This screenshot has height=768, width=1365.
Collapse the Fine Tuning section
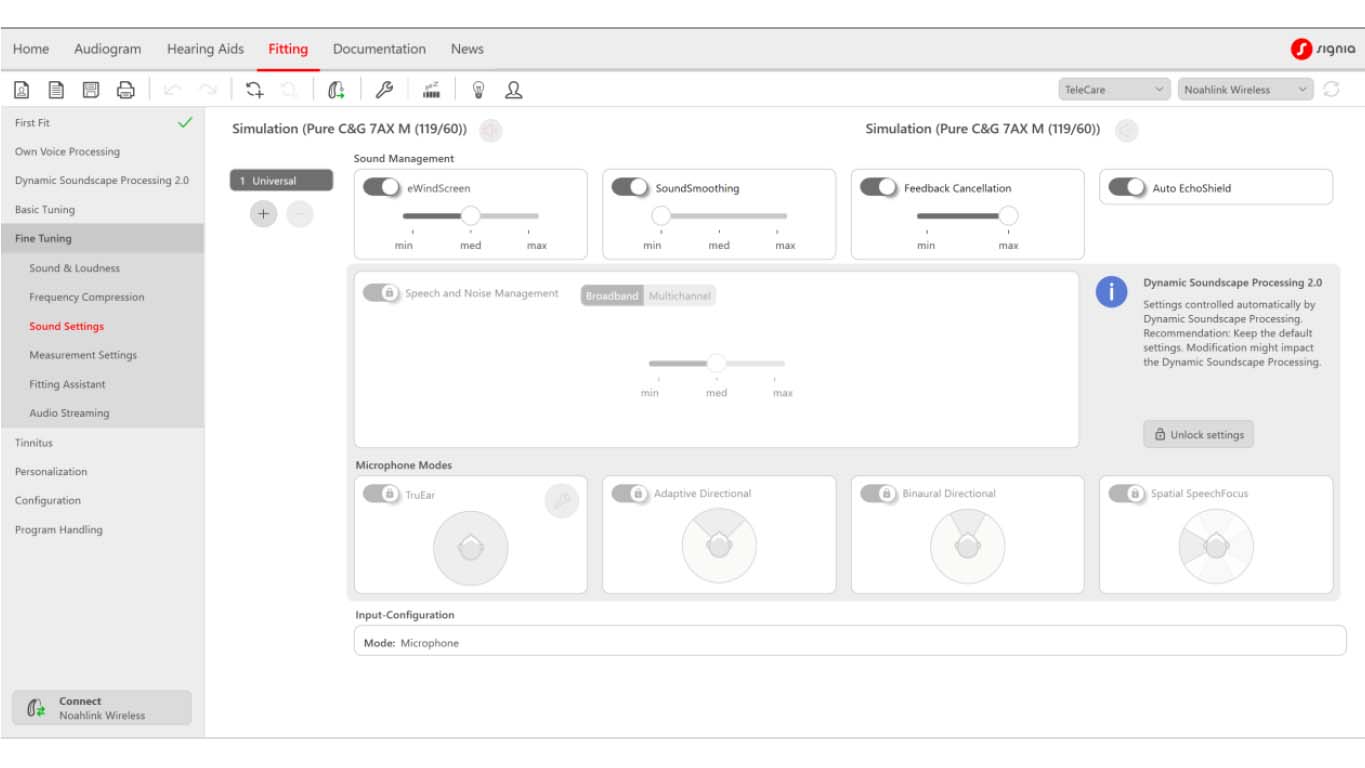(102, 239)
